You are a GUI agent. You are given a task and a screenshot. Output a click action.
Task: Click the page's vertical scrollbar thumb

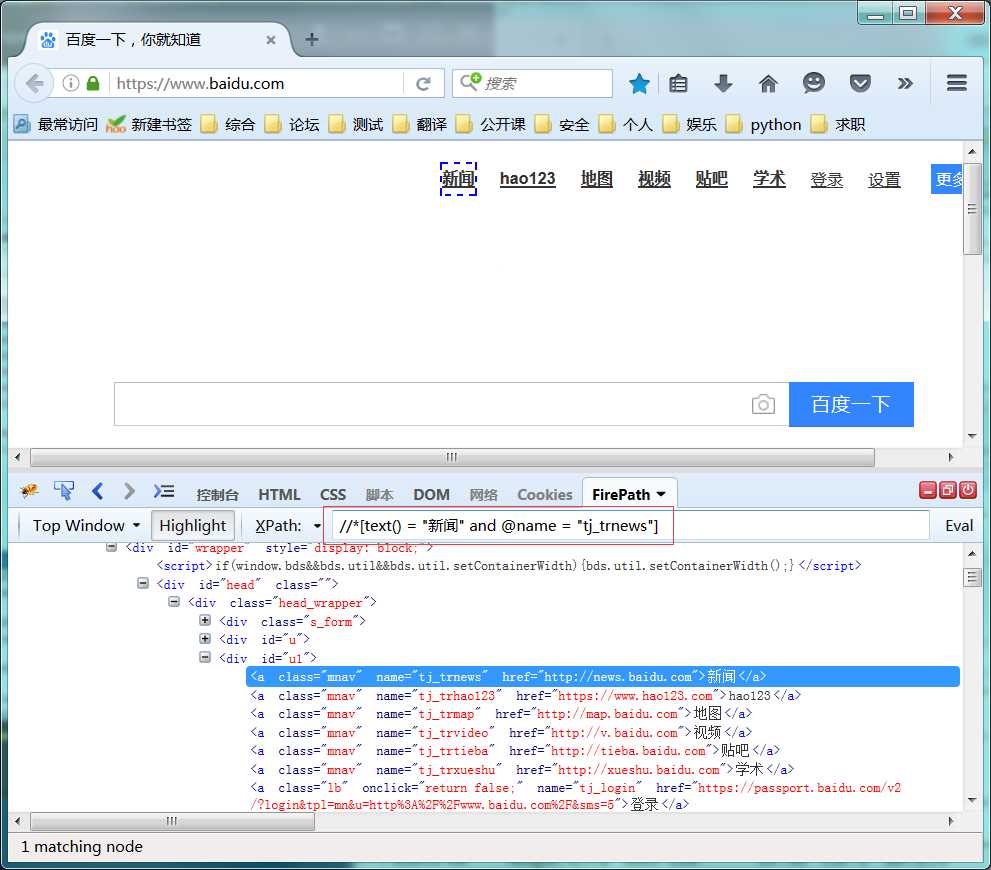coord(972,209)
